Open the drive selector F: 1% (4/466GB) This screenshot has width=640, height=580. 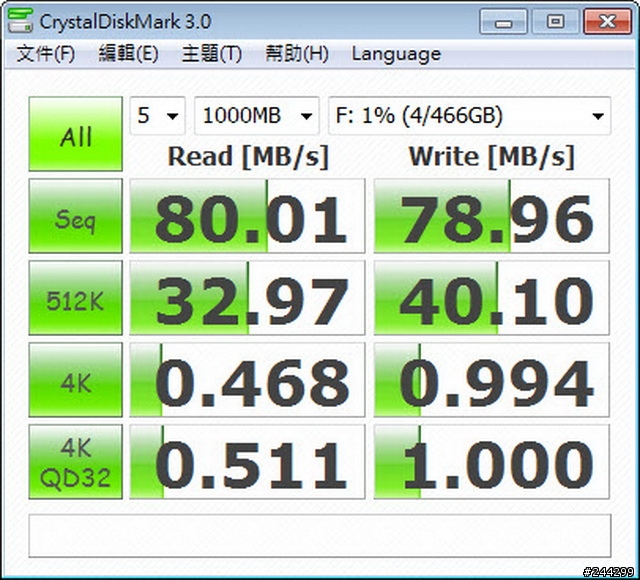[469, 116]
